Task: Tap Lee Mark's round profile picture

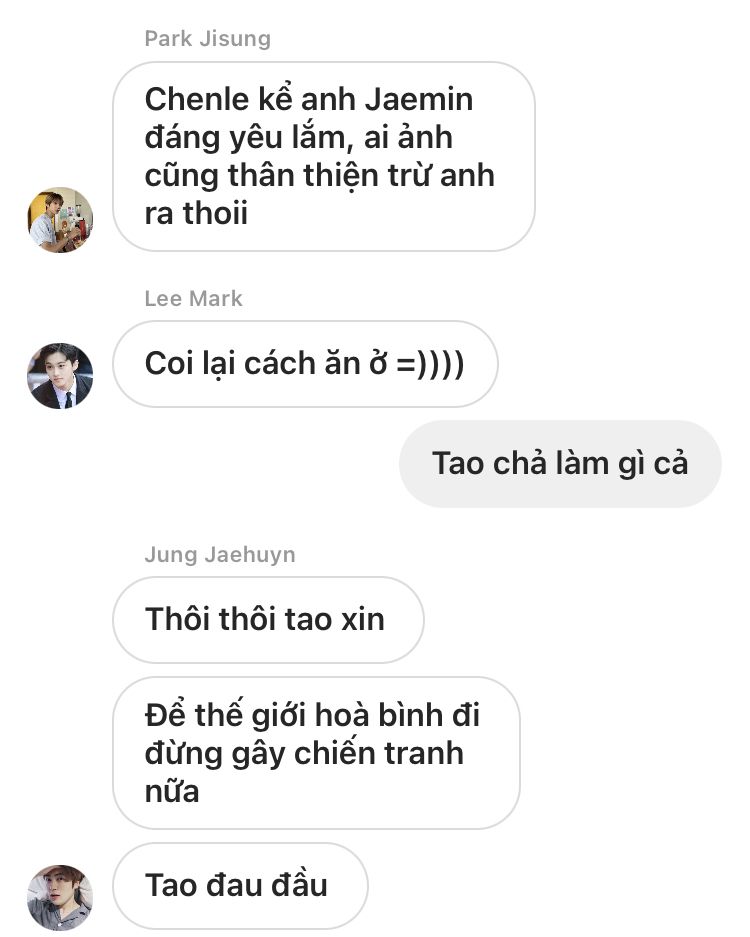Action: [x=60, y=376]
